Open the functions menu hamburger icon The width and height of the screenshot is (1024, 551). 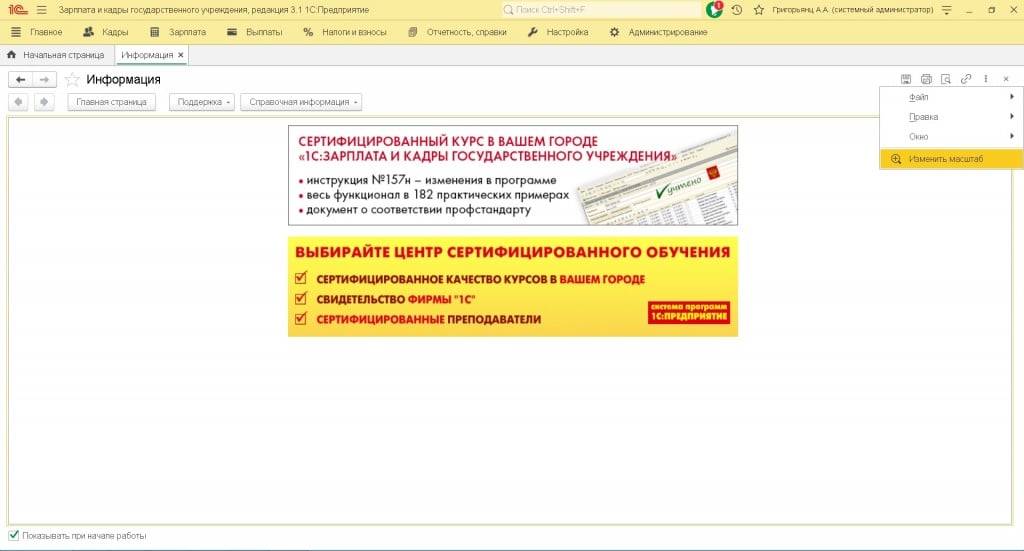coord(42,10)
